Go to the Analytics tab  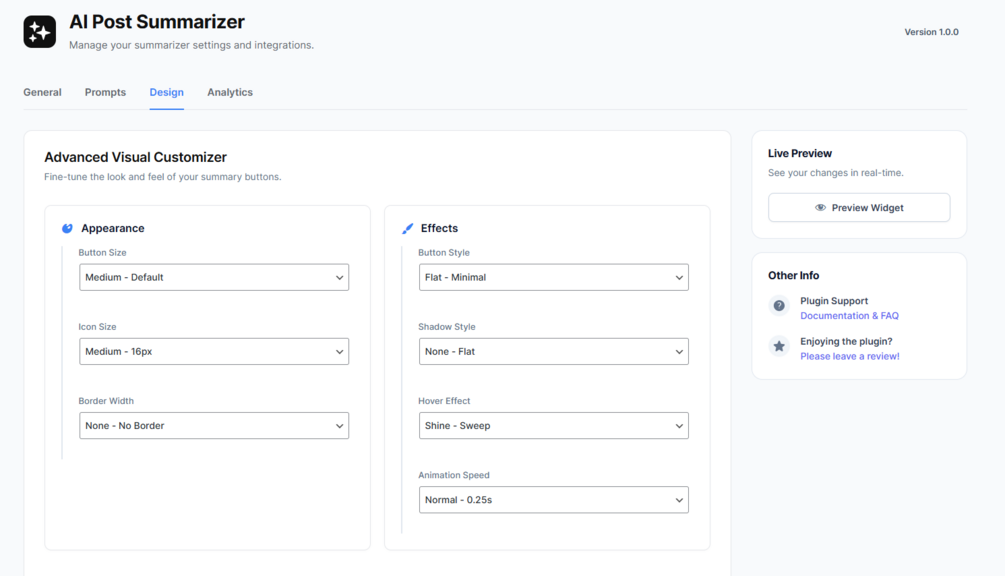[230, 92]
